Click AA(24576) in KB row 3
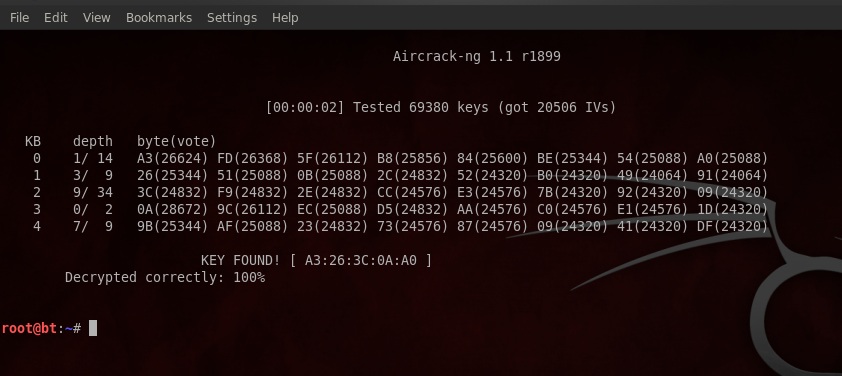Screen dimensions: 842x376 click(x=493, y=209)
